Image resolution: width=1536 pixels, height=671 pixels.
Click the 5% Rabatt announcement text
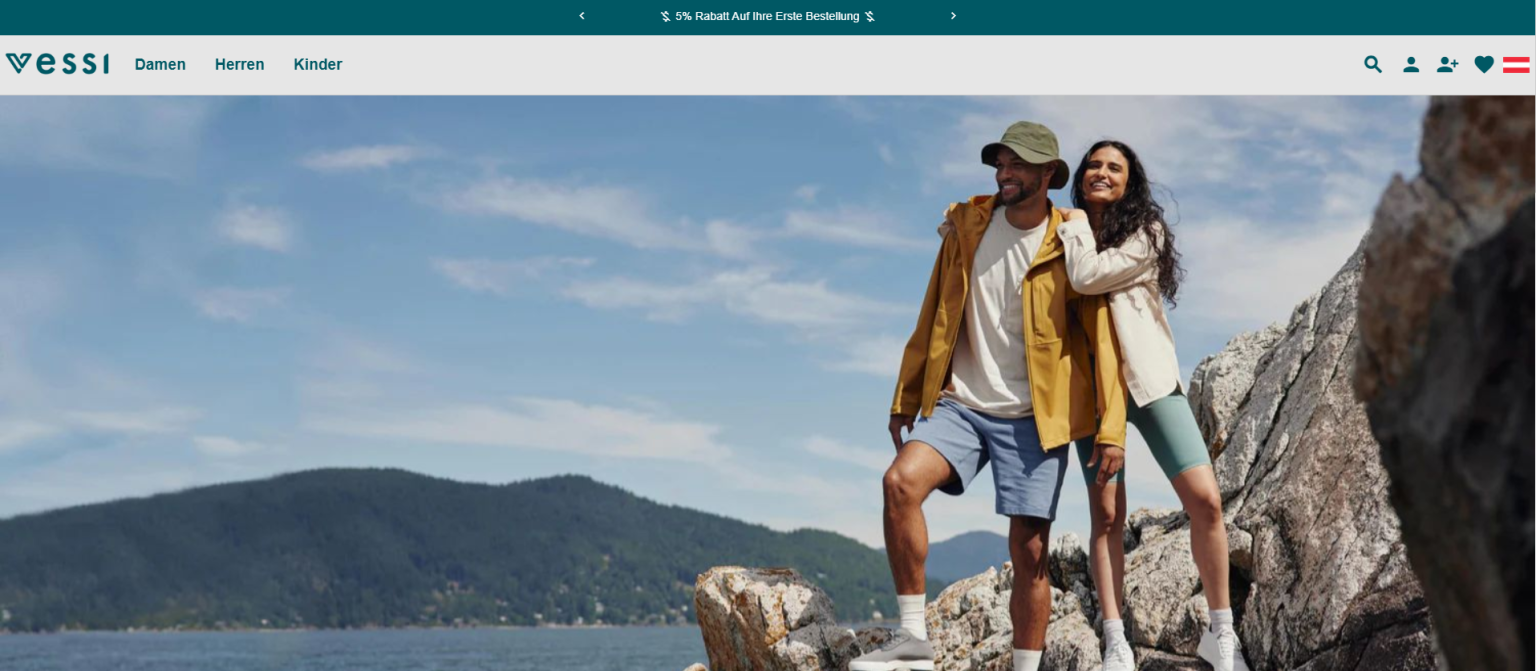[767, 16]
